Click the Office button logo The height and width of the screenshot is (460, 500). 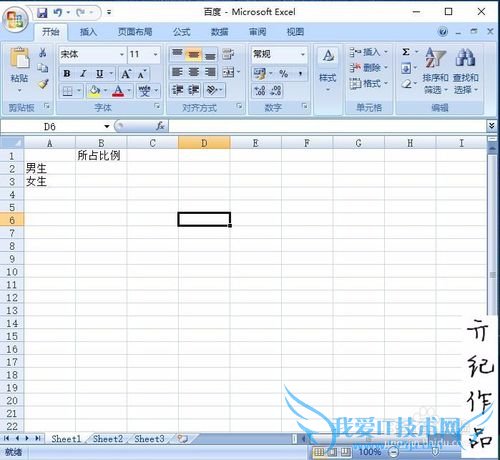tap(15, 19)
